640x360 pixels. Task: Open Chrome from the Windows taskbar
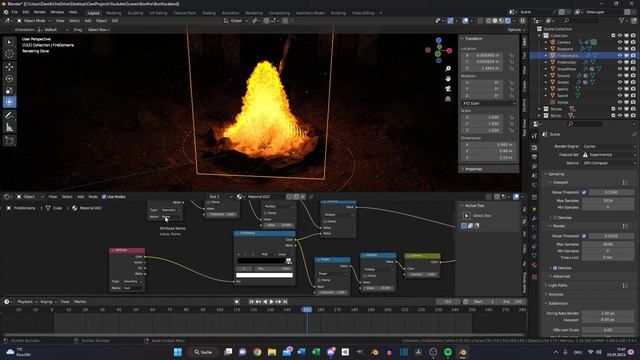[257, 352]
